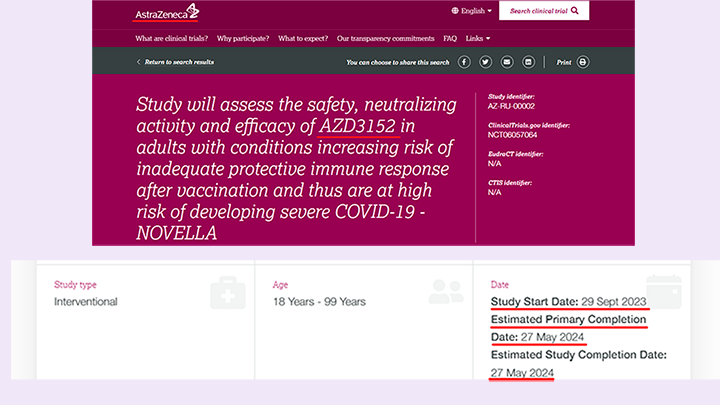Click the globe language icon
Image resolution: width=720 pixels, height=405 pixels.
(455, 11)
